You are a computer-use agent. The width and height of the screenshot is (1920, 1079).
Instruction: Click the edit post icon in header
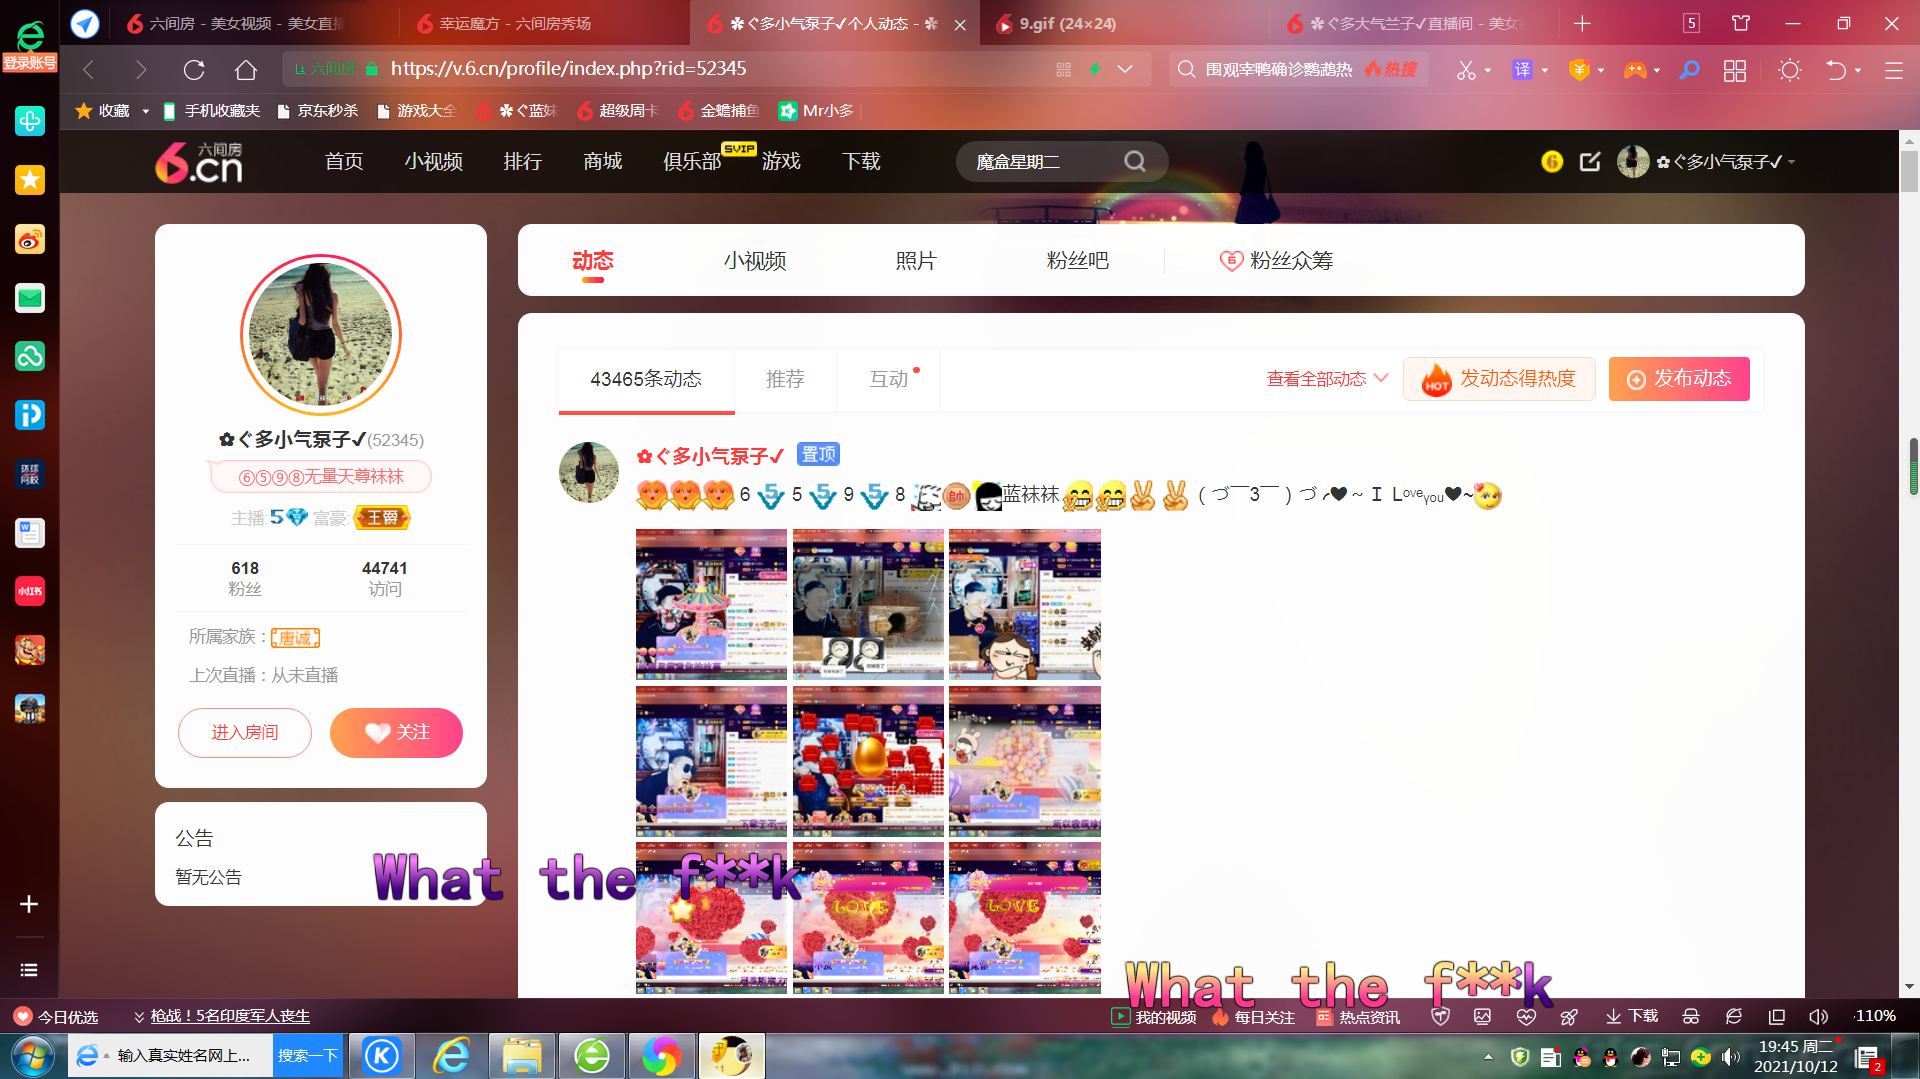[1590, 161]
